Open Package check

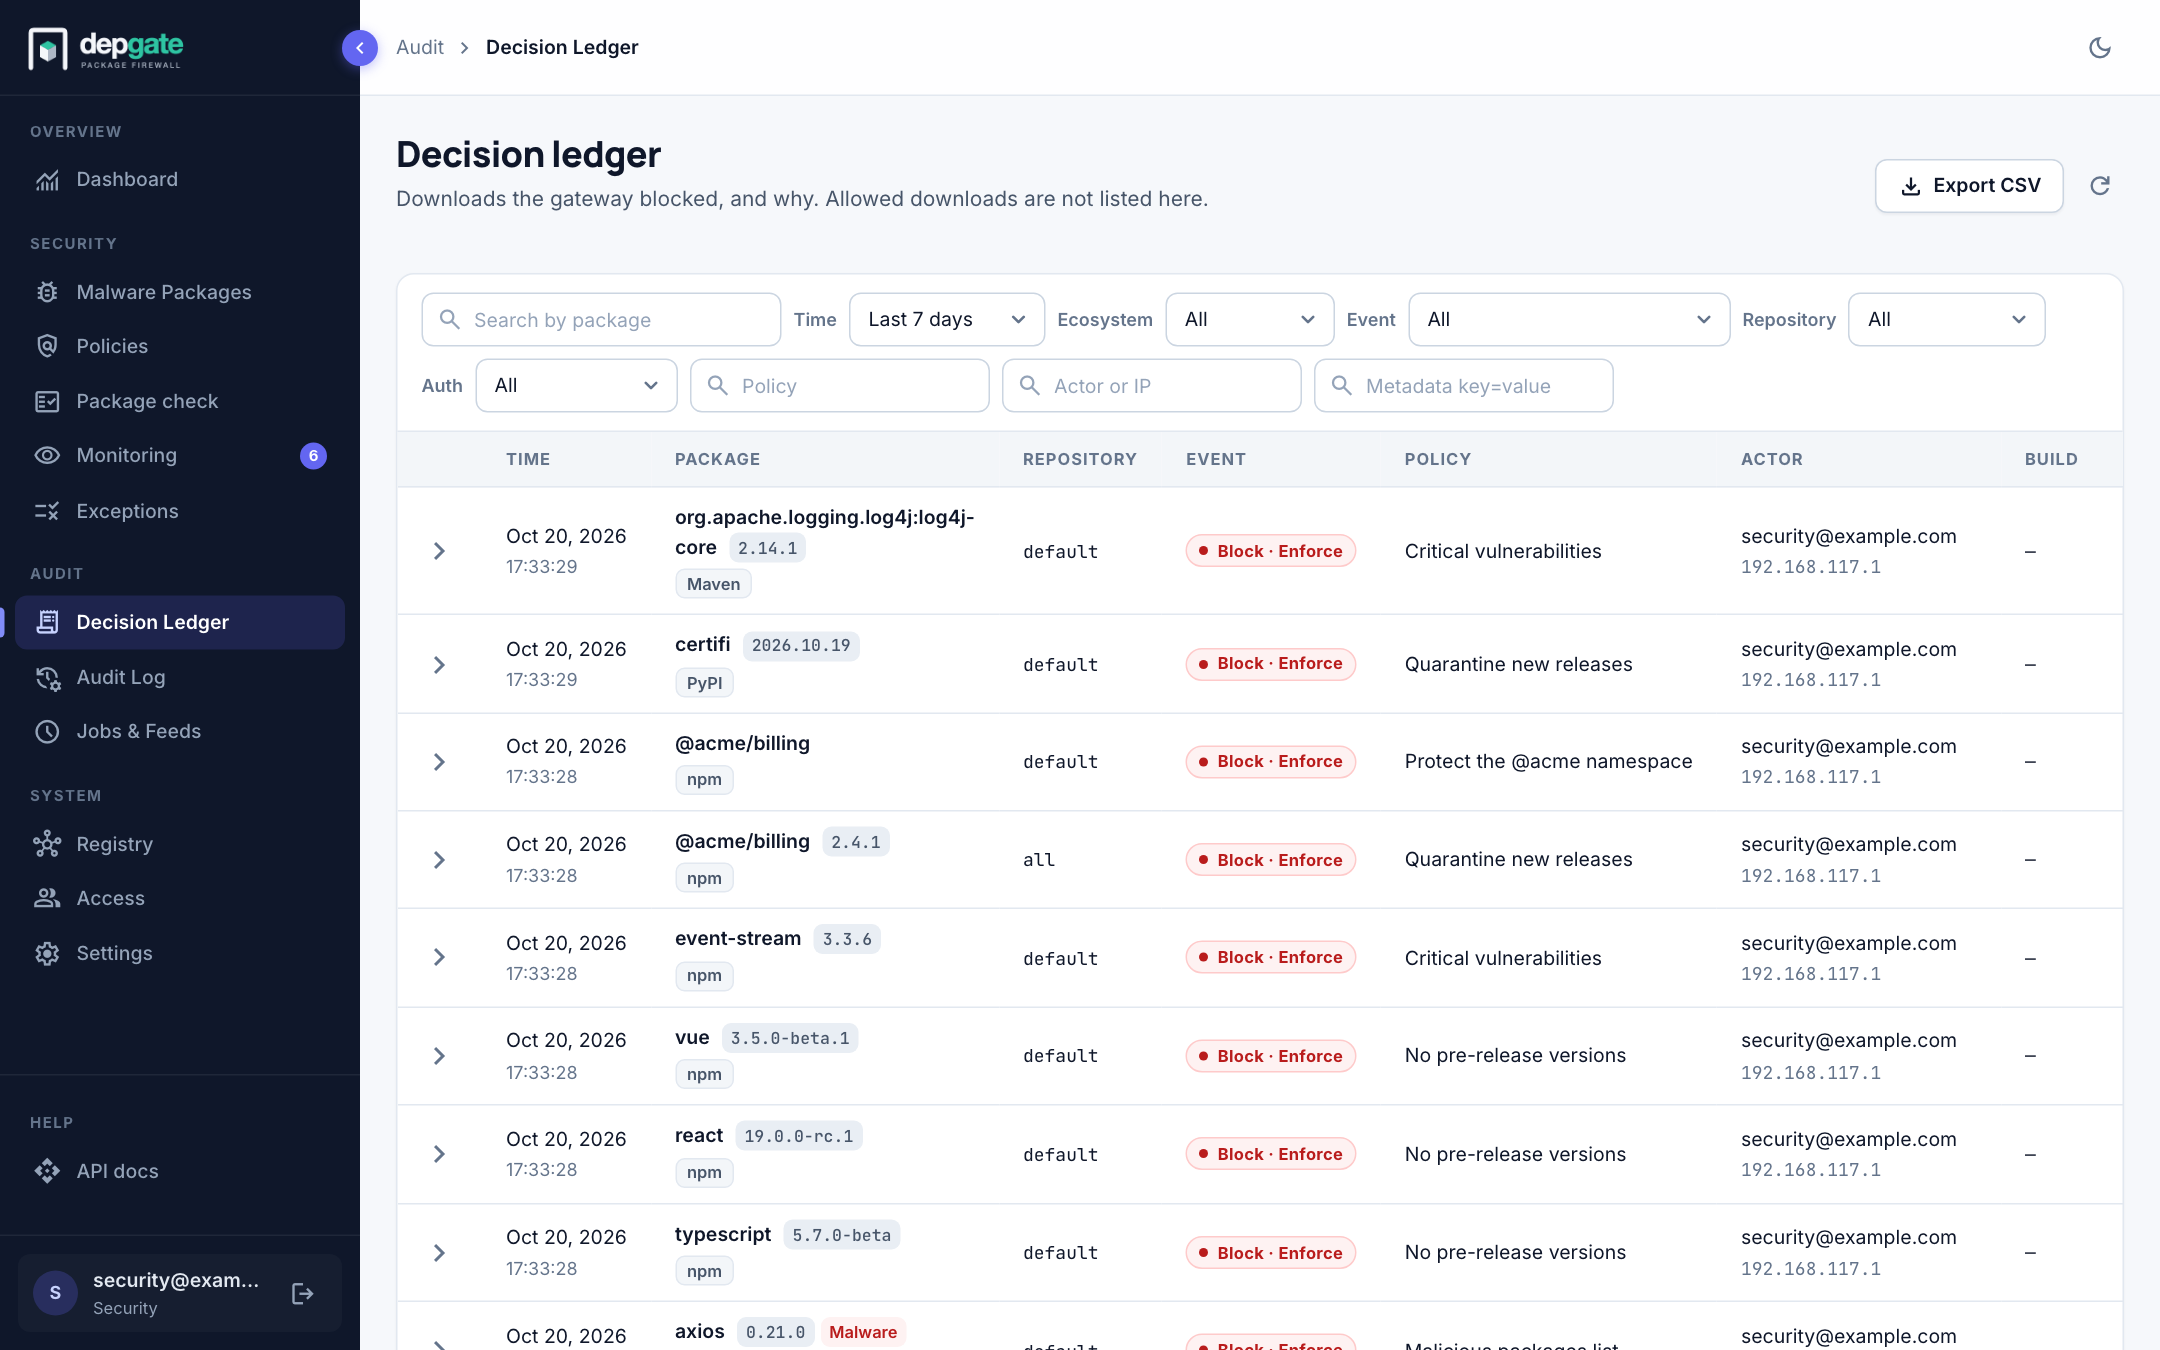[180, 401]
